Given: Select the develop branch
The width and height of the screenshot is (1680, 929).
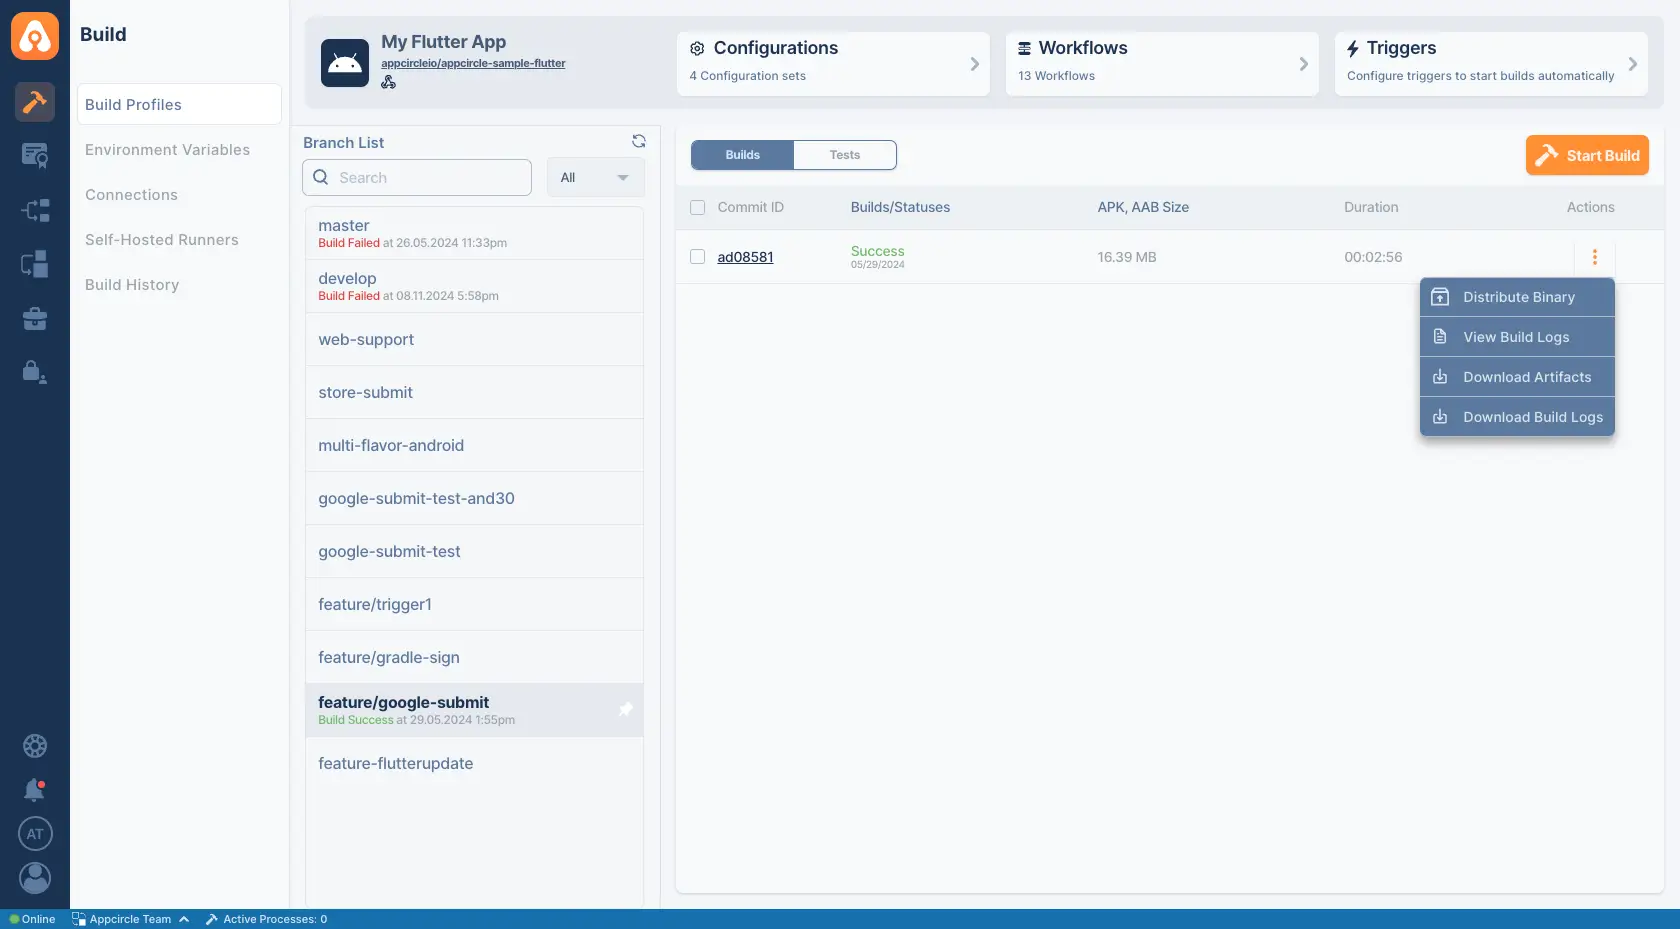Looking at the screenshot, I should pos(474,286).
